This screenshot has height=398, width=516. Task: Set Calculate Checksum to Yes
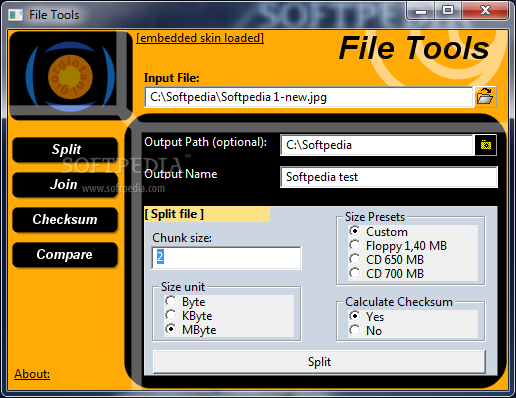366,316
